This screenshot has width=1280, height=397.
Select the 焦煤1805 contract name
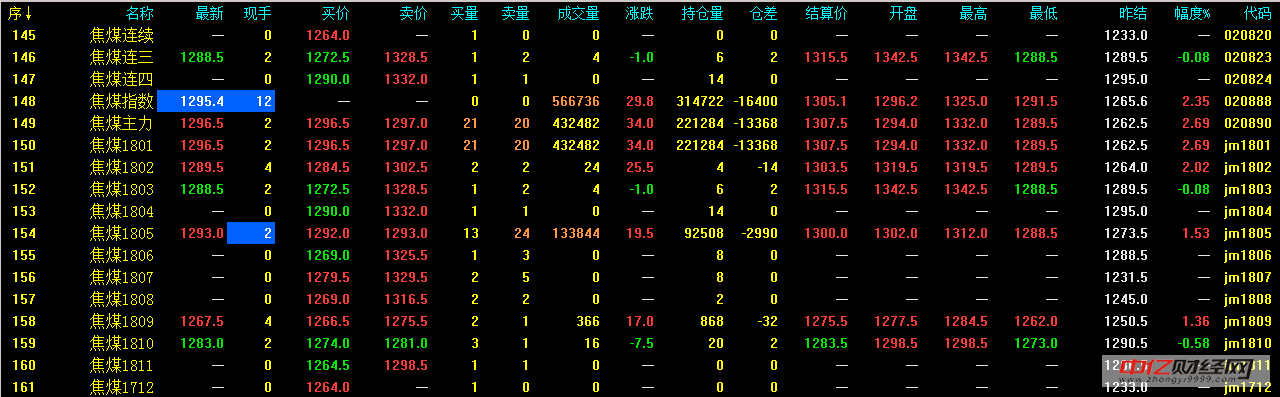[122, 233]
